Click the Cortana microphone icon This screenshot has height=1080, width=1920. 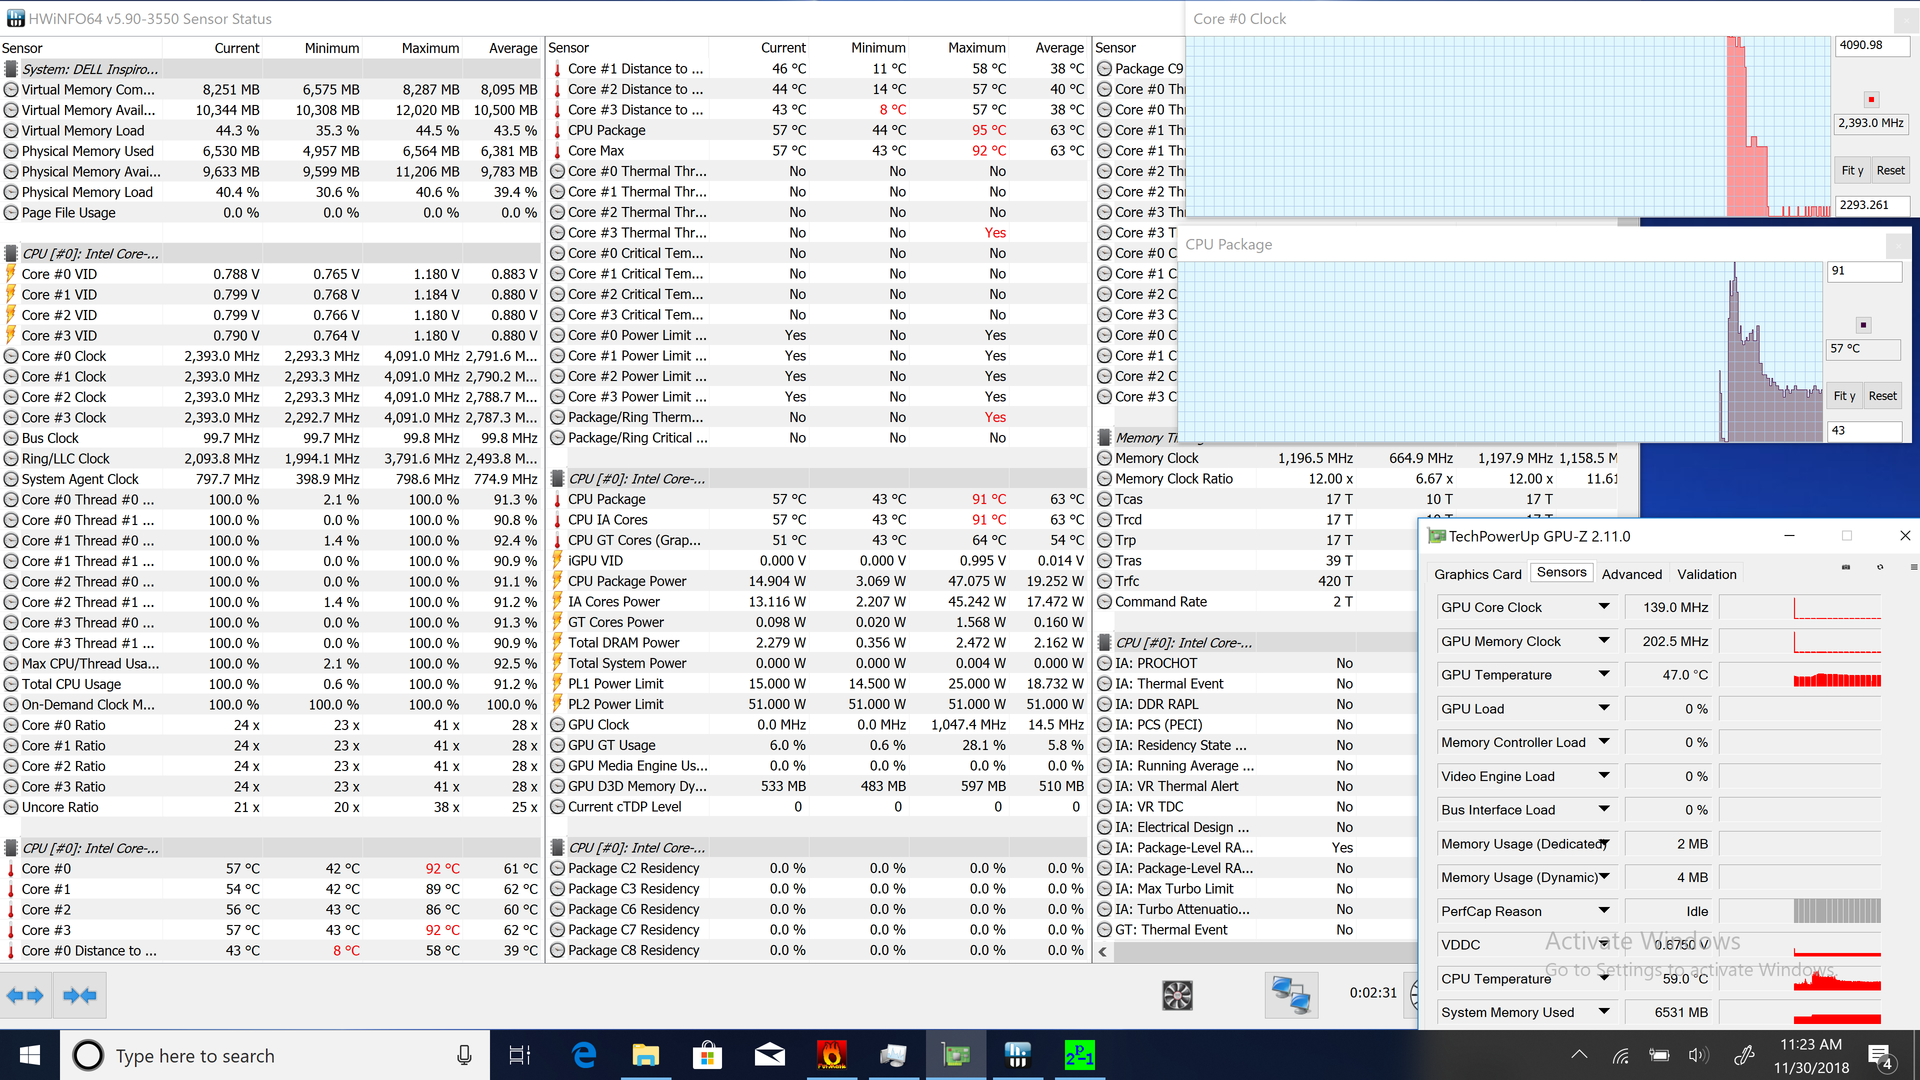(464, 1055)
